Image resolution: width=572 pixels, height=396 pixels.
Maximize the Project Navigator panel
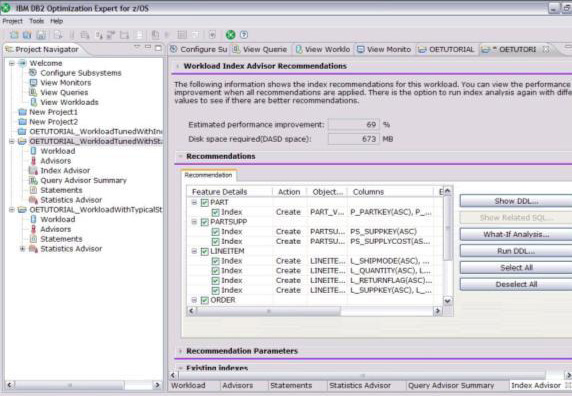pyautogui.click(x=158, y=48)
